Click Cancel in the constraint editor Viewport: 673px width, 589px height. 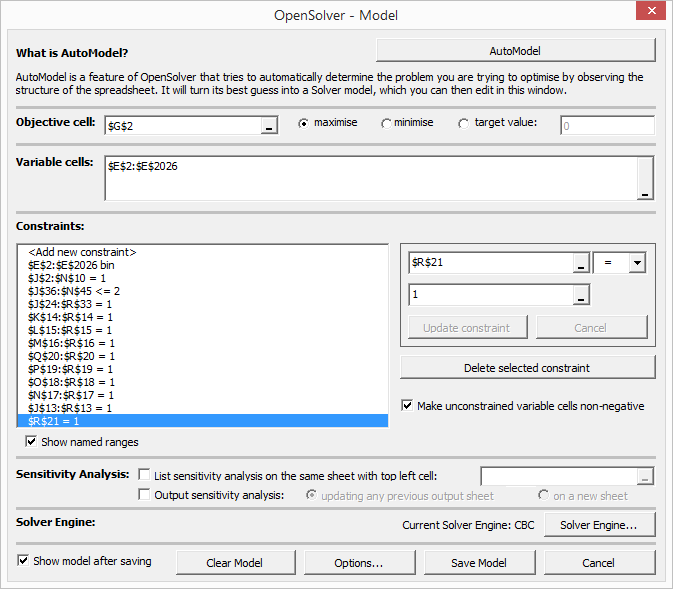591,328
